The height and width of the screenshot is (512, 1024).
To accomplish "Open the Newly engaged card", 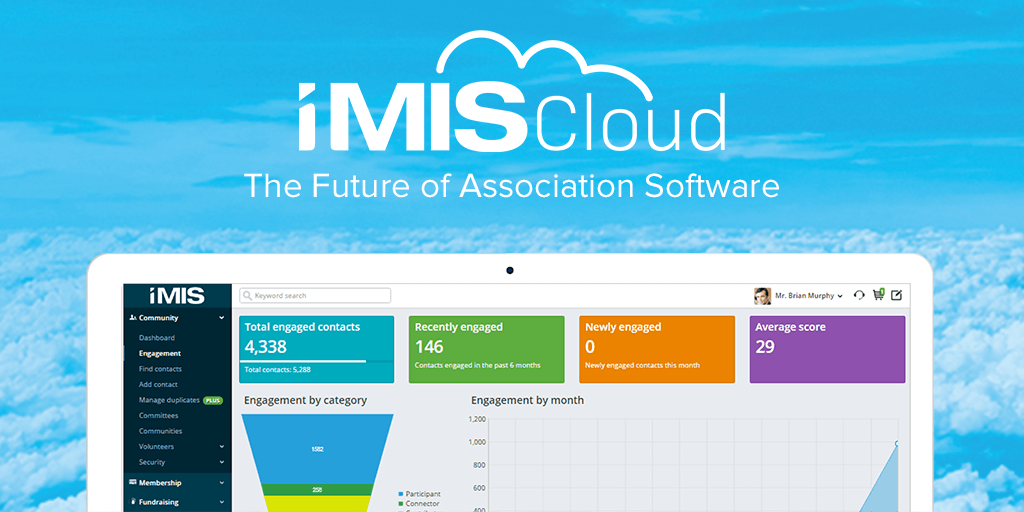I will [657, 349].
